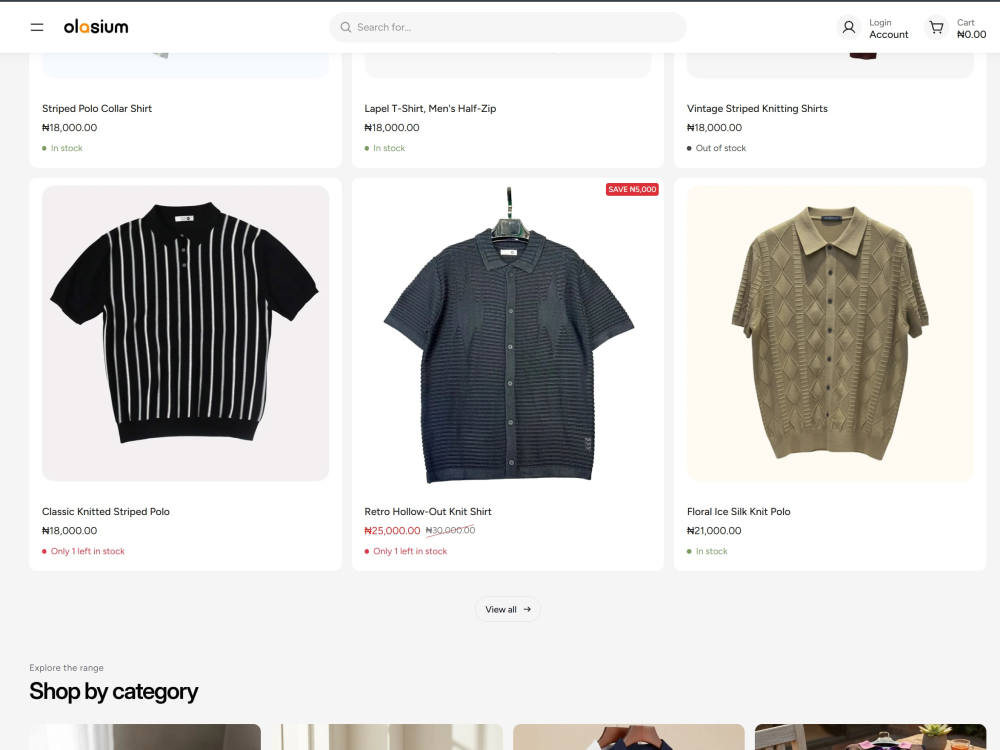Focus the Search for... field
Image resolution: width=1000 pixels, height=750 pixels.
(x=508, y=27)
